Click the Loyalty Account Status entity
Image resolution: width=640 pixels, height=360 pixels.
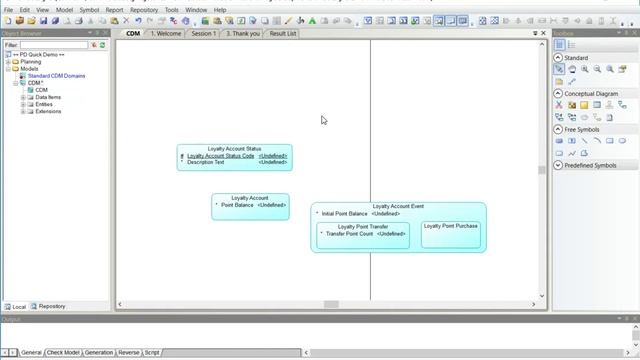[235, 158]
